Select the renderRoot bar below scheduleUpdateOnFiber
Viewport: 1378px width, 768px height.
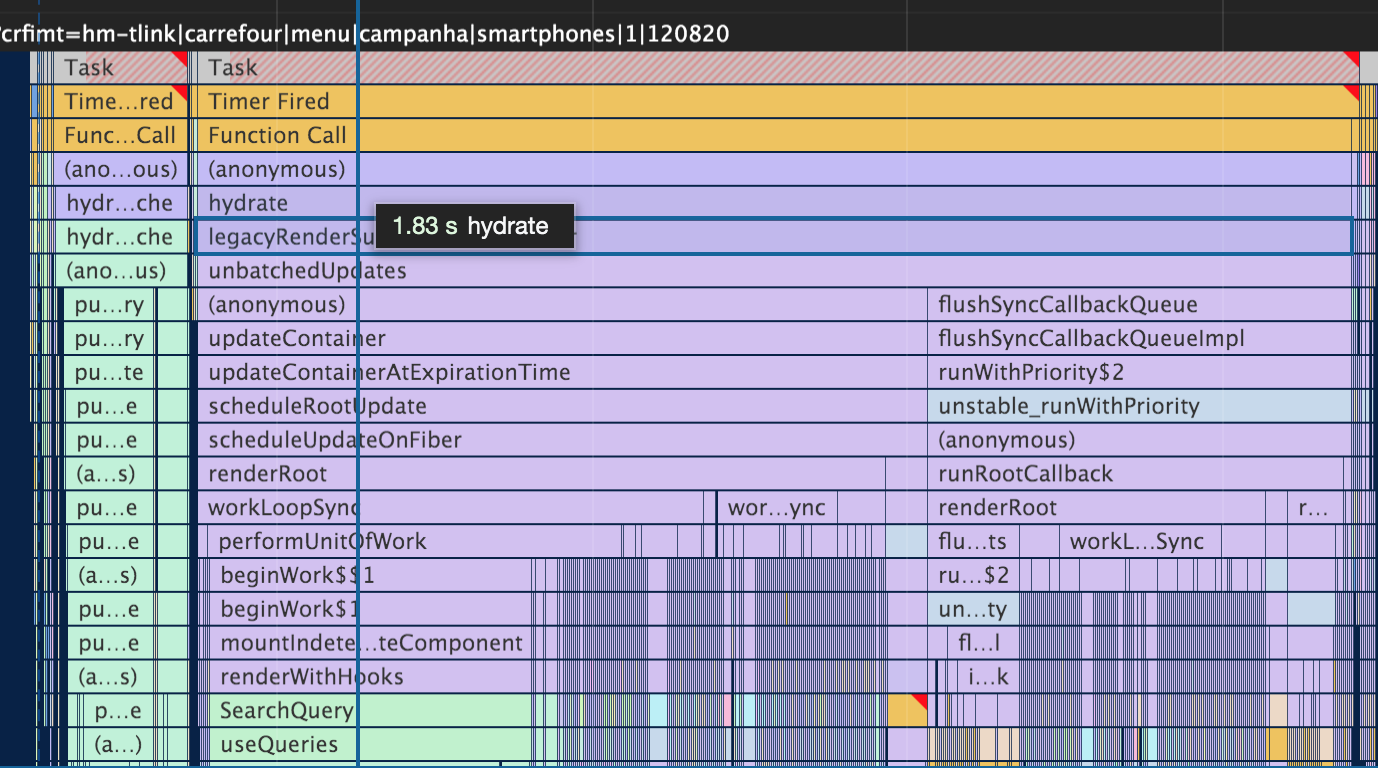point(541,475)
